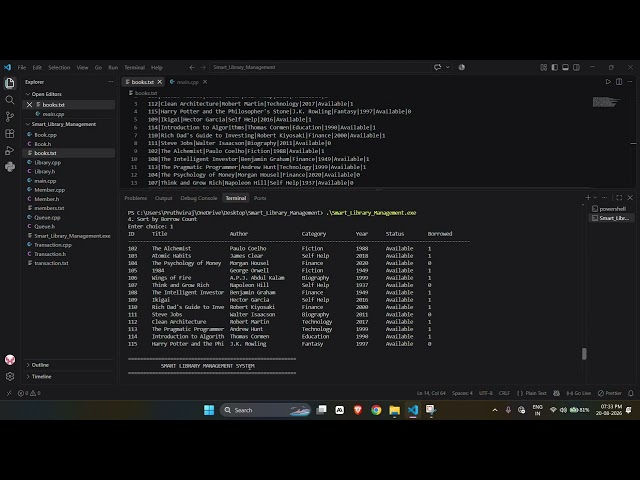
Task: Go forward with the navigation arrow
Action: [203, 67]
